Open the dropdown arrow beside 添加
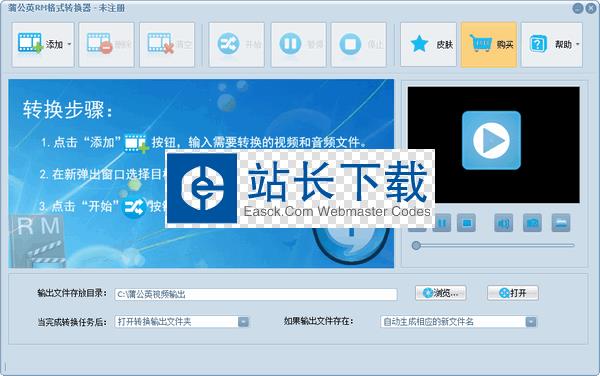600x376 pixels. (69, 44)
